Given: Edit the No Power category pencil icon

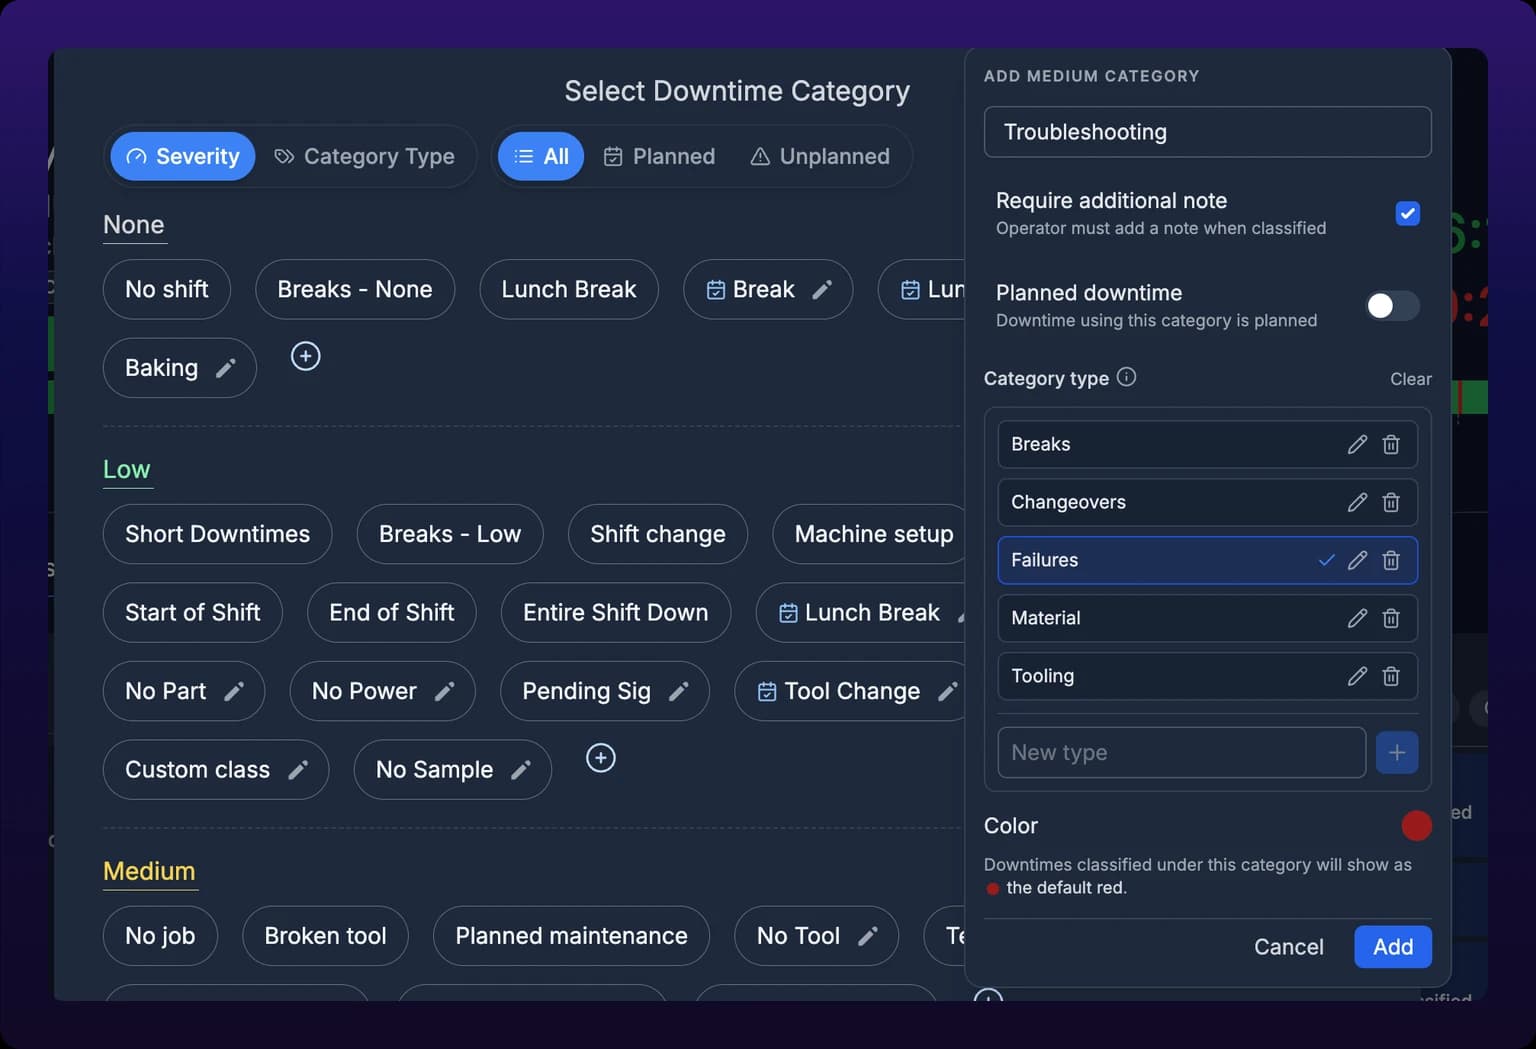Looking at the screenshot, I should [444, 691].
